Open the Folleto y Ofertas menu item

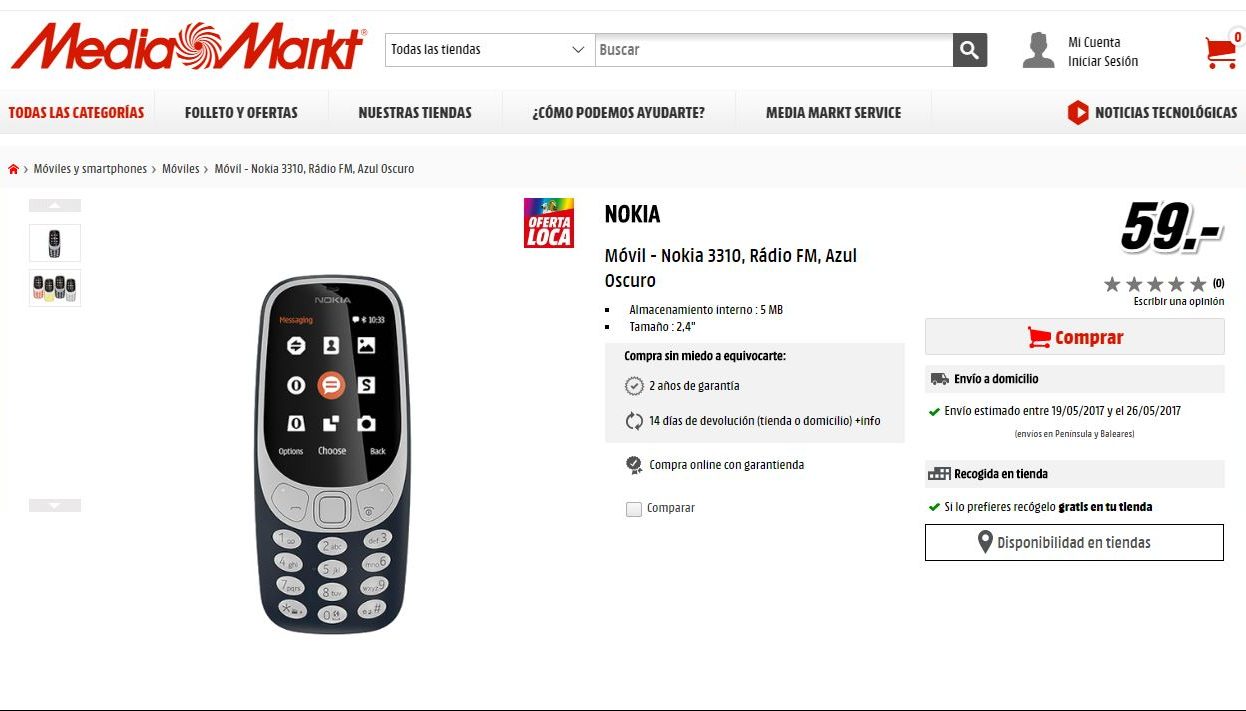point(241,113)
